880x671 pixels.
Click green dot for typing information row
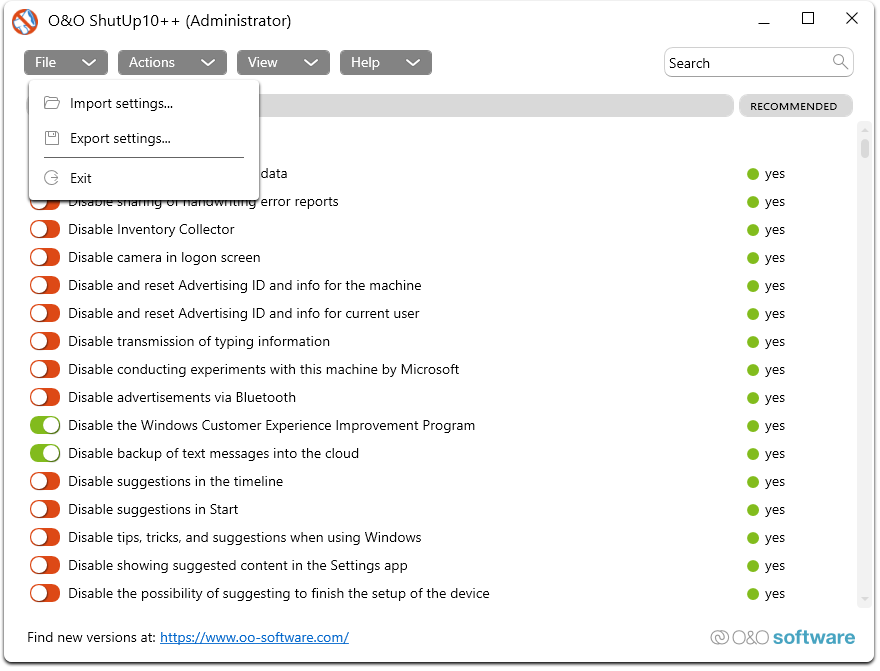point(753,342)
